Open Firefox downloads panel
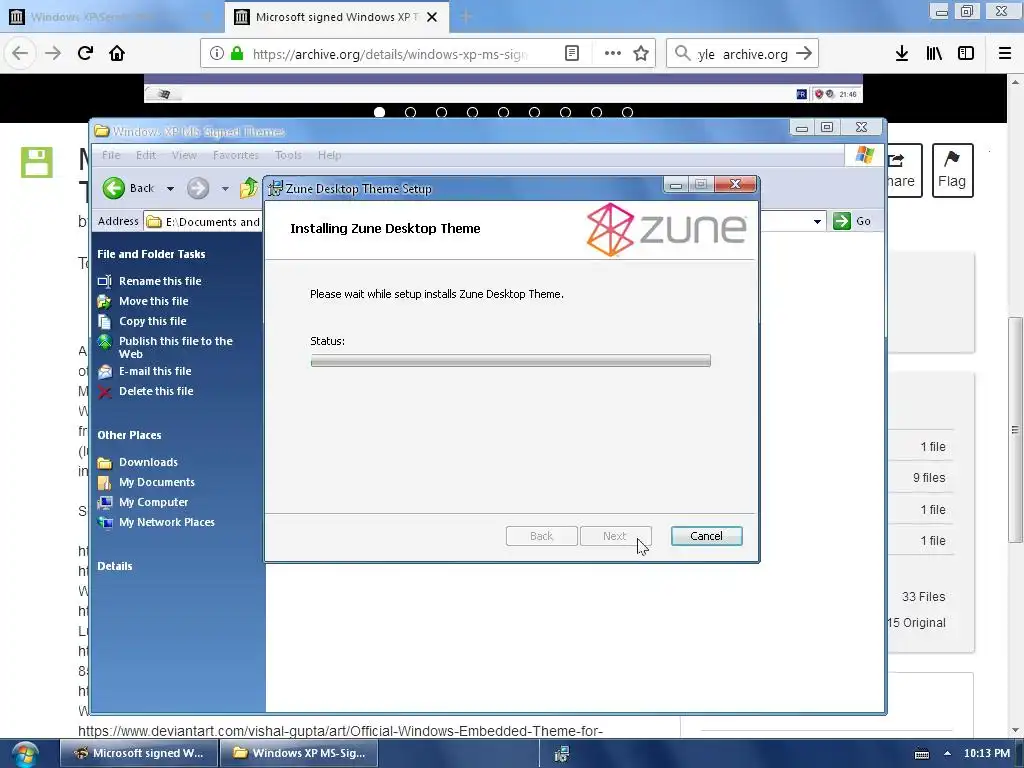This screenshot has height=768, width=1024. [x=902, y=54]
